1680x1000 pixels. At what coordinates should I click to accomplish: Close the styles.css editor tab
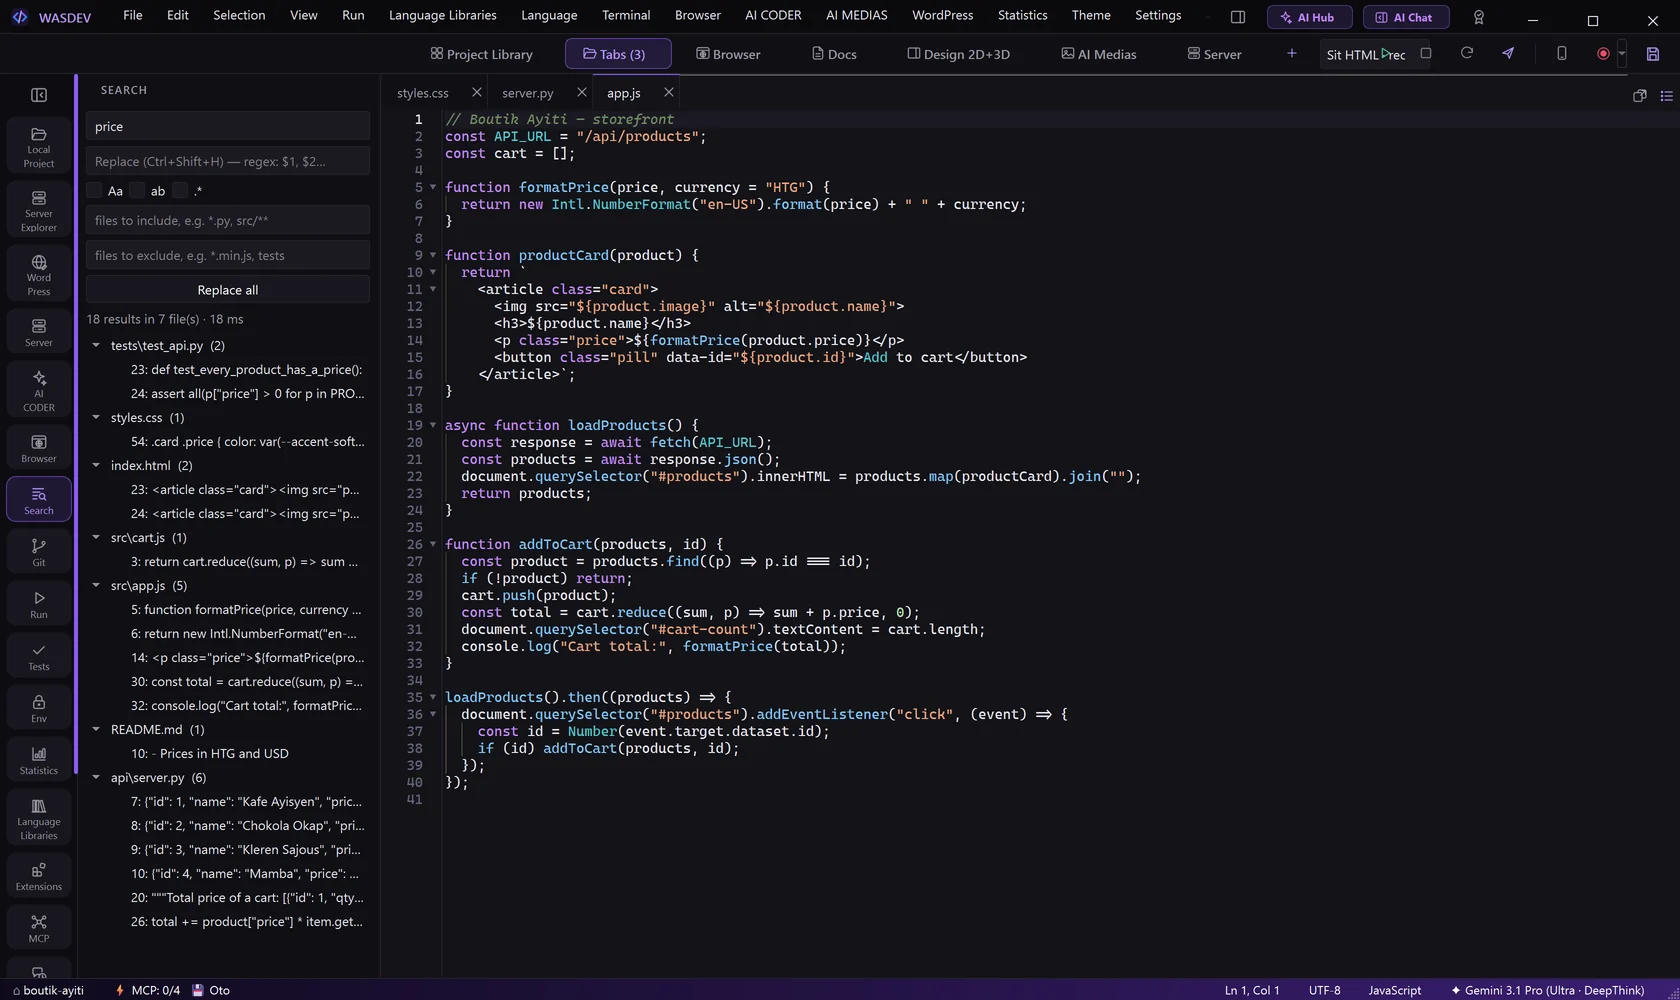click(477, 92)
